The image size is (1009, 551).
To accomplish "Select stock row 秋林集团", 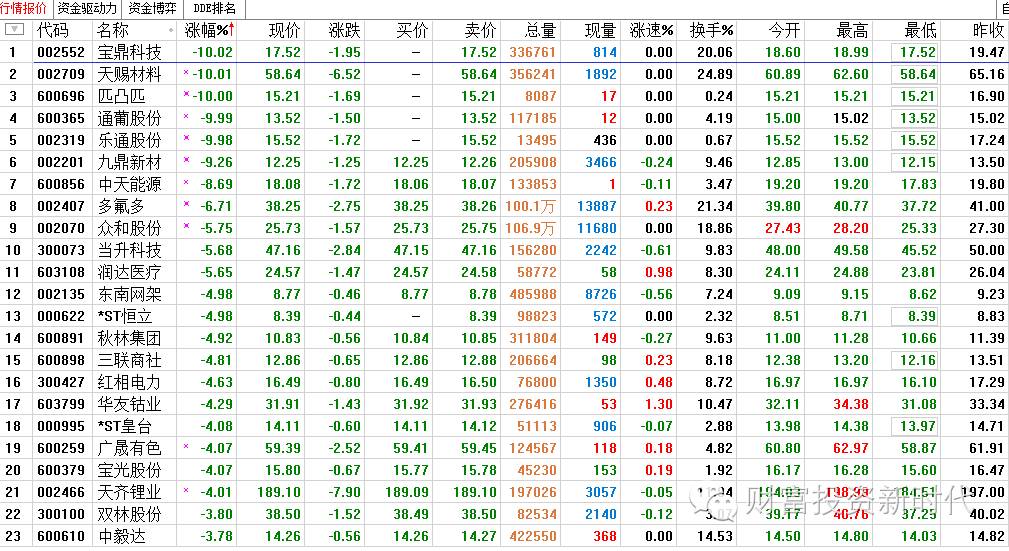I will pyautogui.click(x=504, y=338).
